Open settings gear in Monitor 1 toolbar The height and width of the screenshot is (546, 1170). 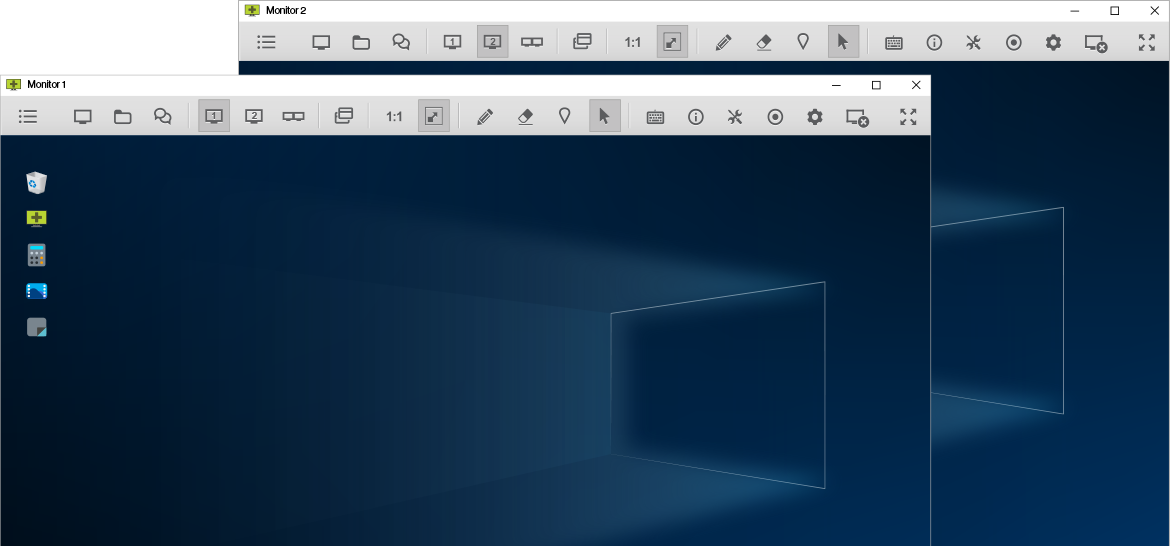tap(815, 116)
